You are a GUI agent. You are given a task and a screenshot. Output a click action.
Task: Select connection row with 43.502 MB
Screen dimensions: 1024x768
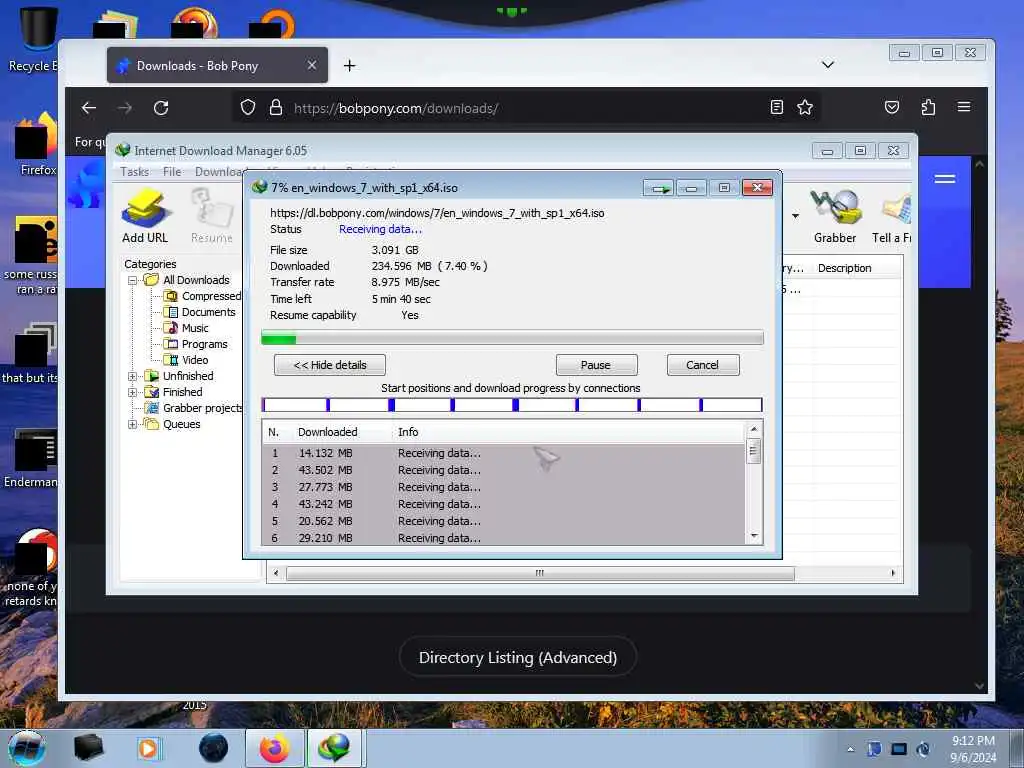click(x=504, y=470)
